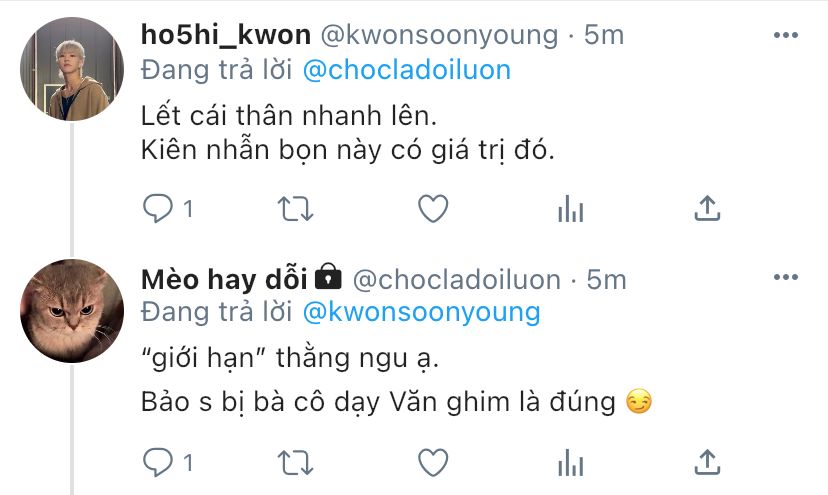The height and width of the screenshot is (495, 828).
Task: Share Mèo hay dỗi's tweet
Action: (x=707, y=462)
